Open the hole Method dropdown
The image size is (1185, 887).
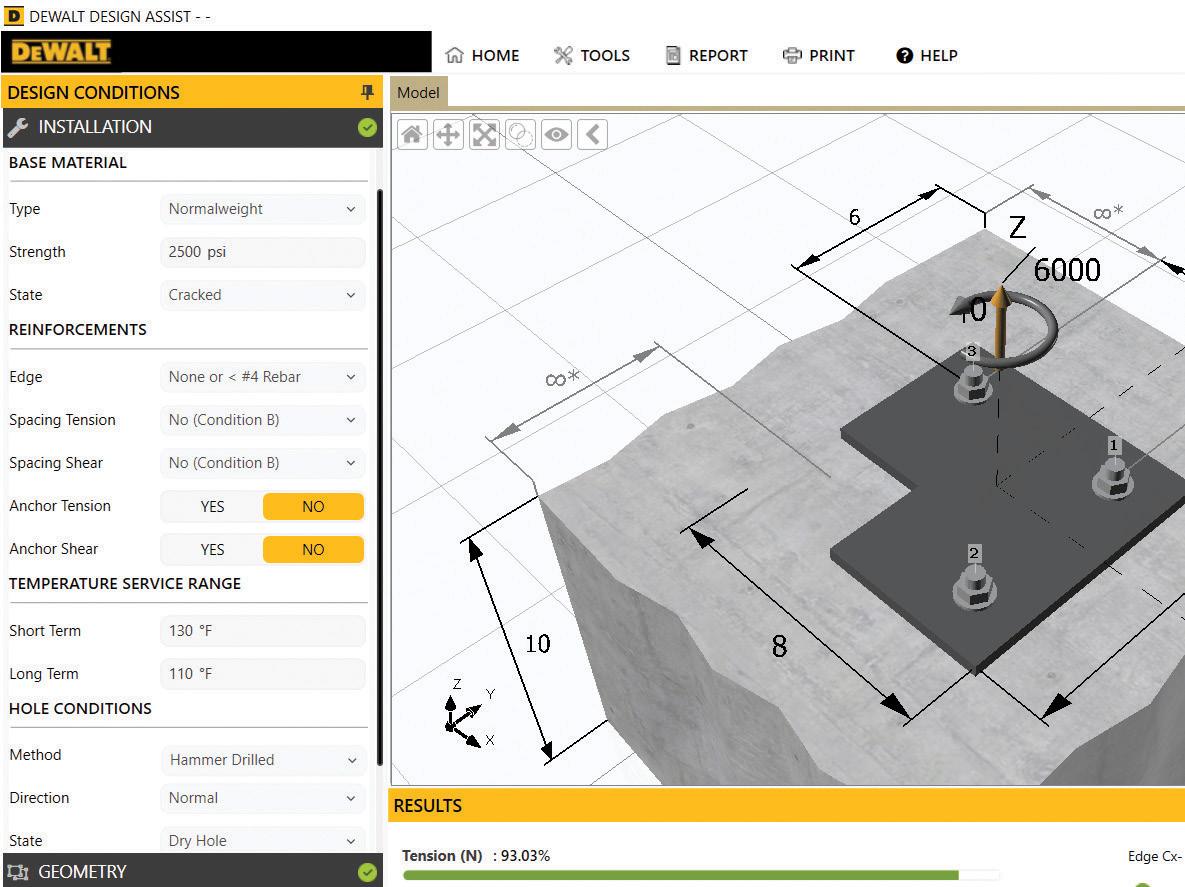(262, 760)
